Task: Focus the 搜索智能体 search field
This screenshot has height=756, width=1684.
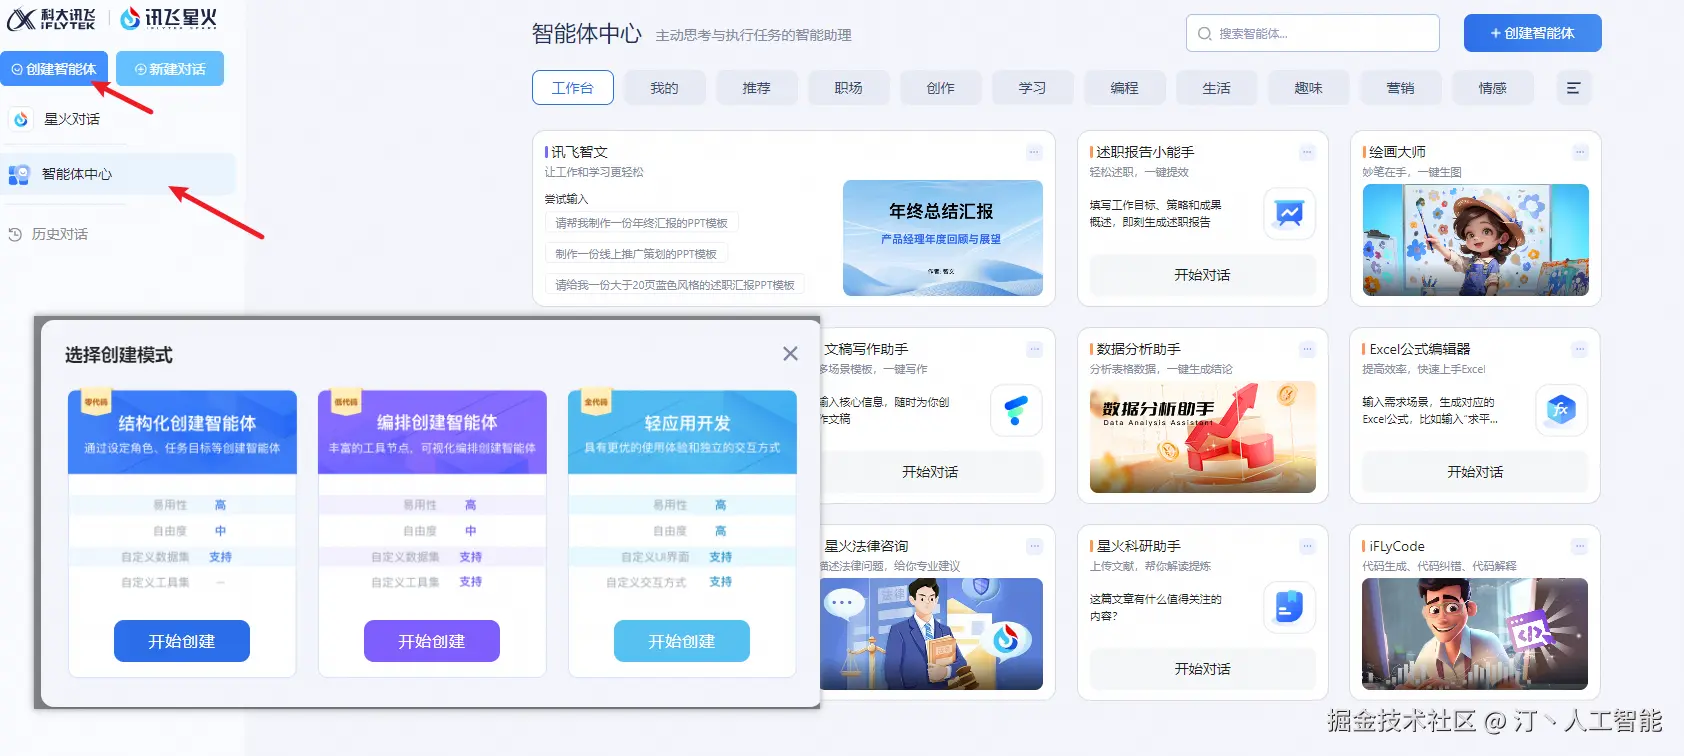Action: coord(1313,33)
